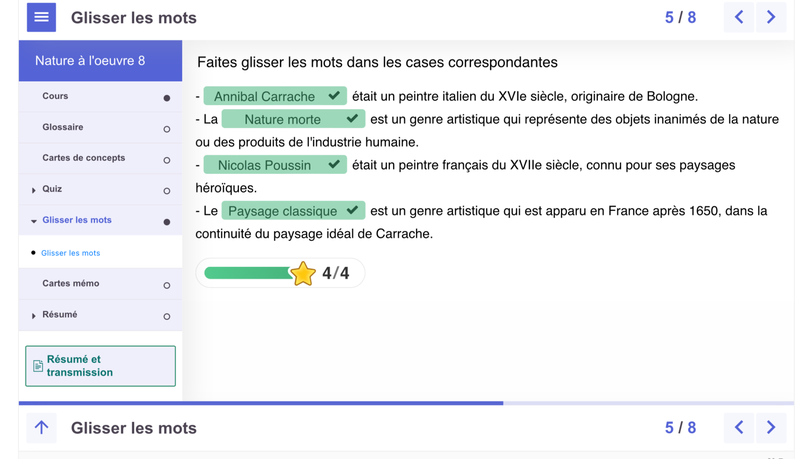Click the green 4/4 progress bar
This screenshot has width=800, height=459.
[x=247, y=273]
